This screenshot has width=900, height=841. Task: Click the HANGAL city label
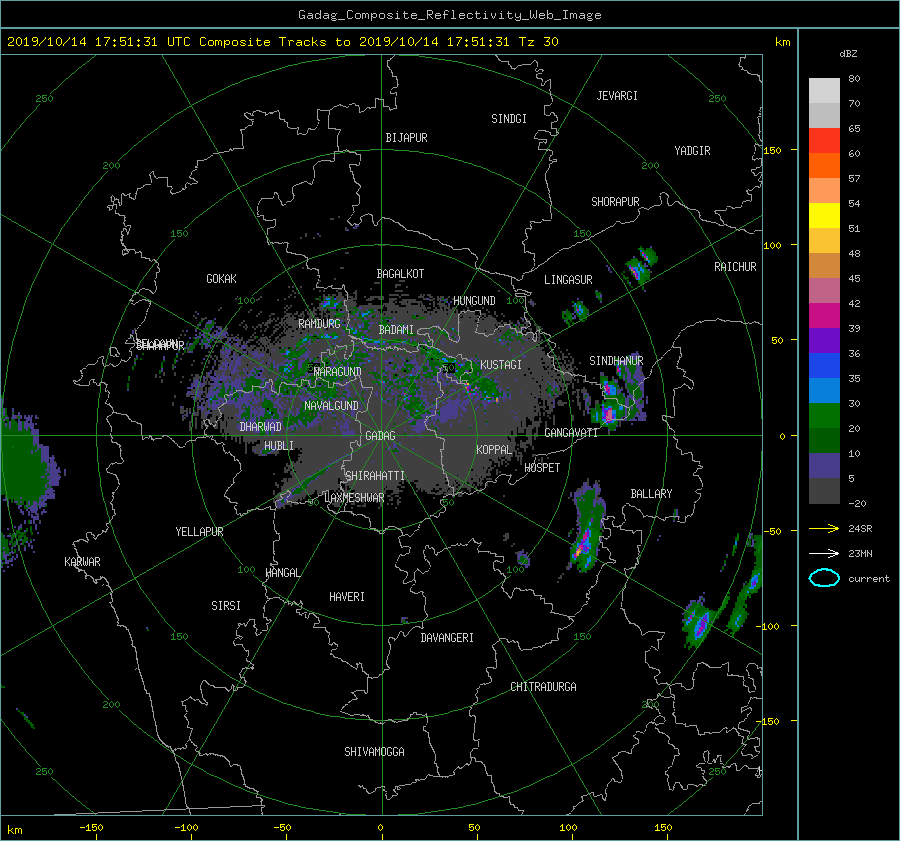[x=283, y=573]
